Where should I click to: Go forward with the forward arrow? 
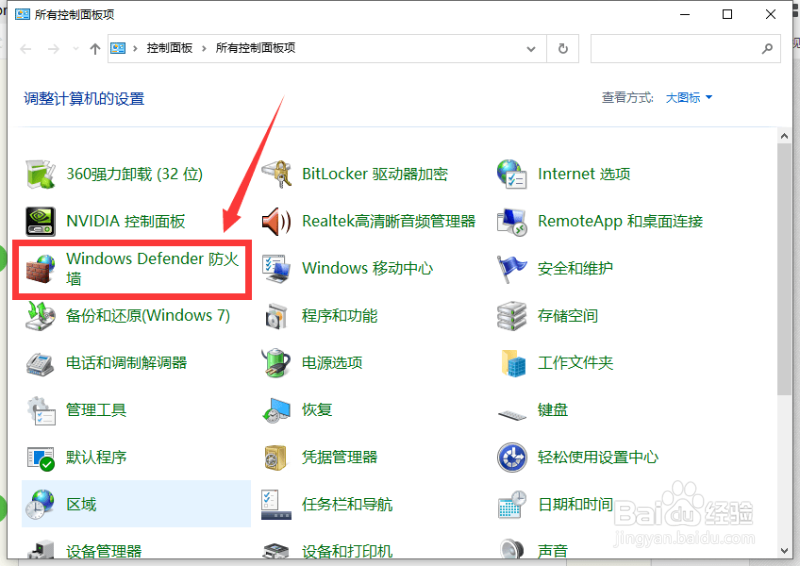pos(53,49)
